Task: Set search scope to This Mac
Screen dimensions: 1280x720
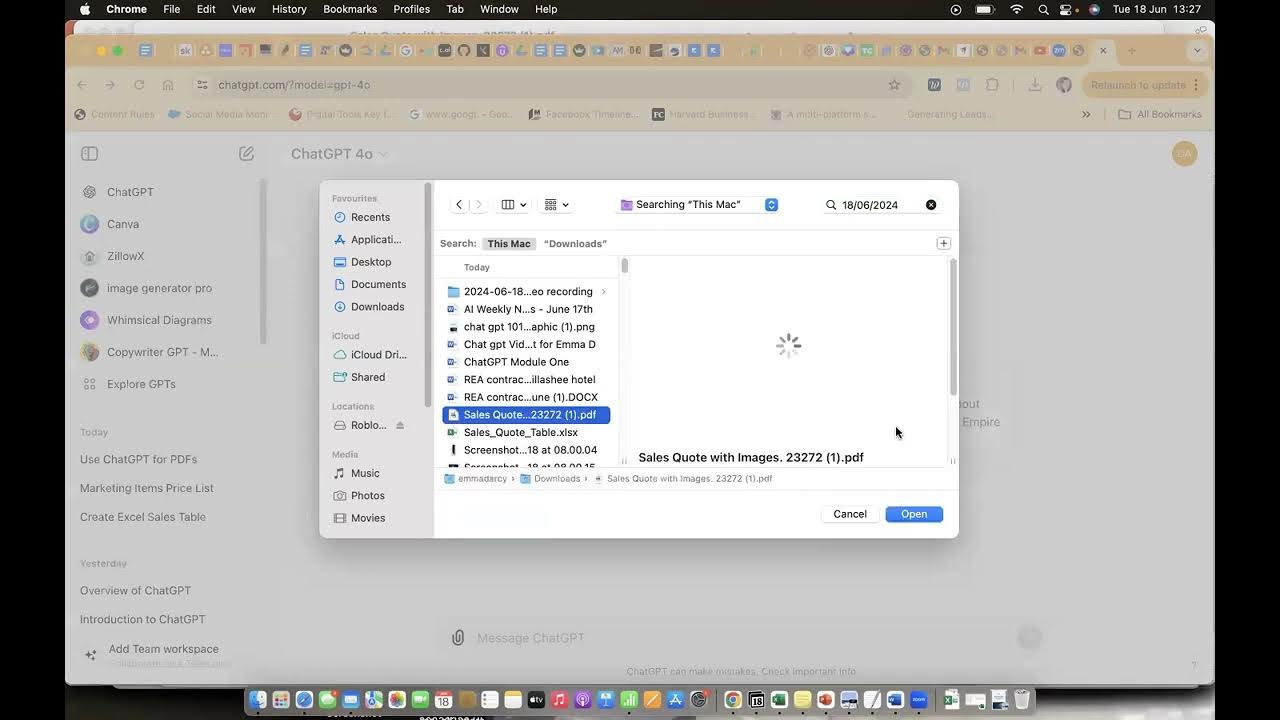Action: [509, 244]
